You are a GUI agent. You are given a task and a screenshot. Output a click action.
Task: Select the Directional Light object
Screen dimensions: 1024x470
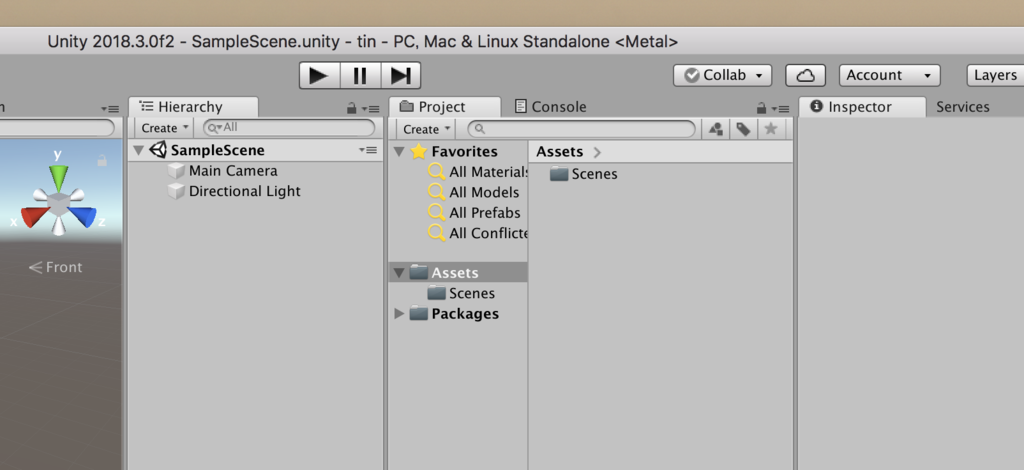(x=244, y=191)
